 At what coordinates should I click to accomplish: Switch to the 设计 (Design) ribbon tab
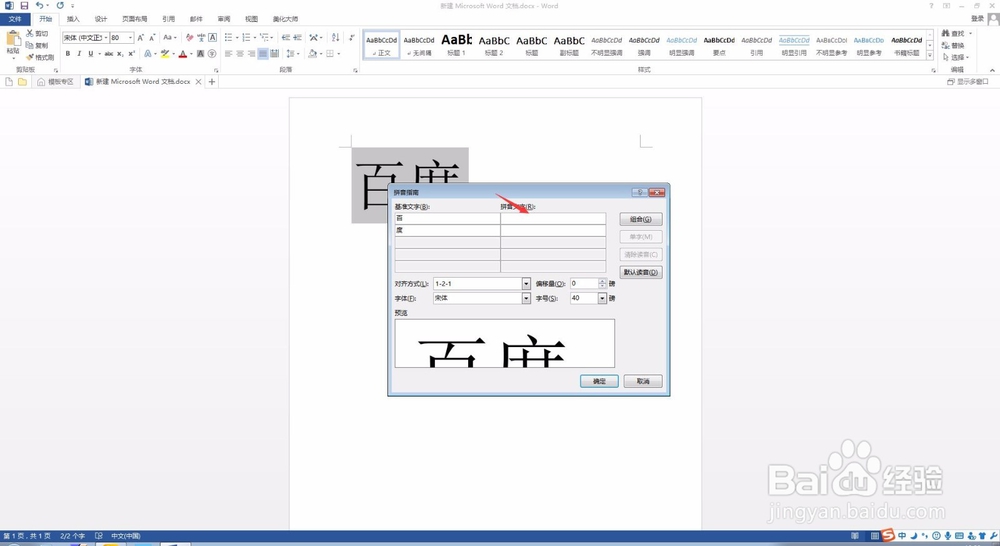(101, 19)
